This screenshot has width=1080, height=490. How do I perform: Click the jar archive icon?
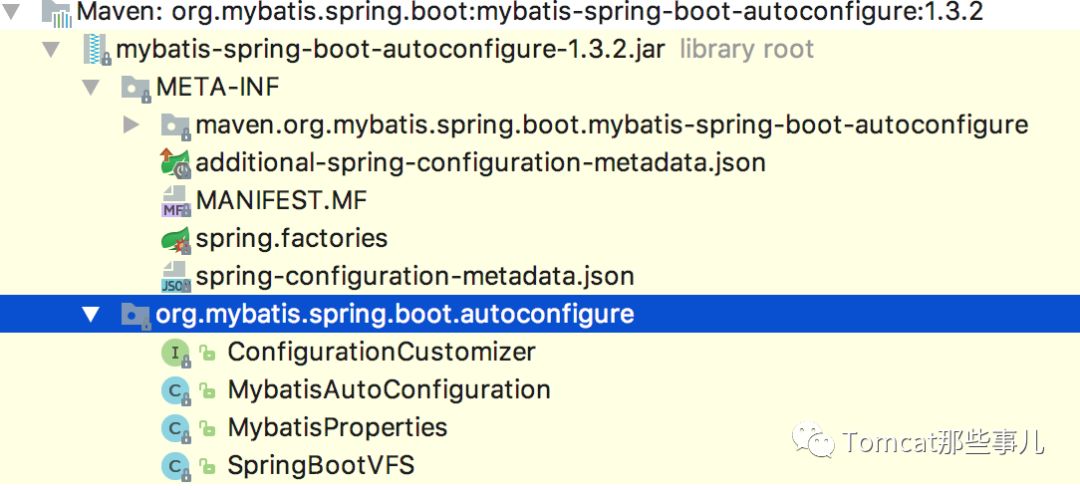tap(97, 50)
